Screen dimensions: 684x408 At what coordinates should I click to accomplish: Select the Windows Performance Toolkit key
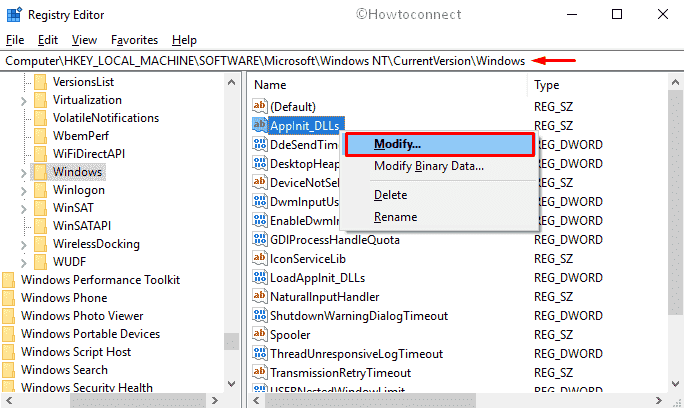(x=100, y=280)
